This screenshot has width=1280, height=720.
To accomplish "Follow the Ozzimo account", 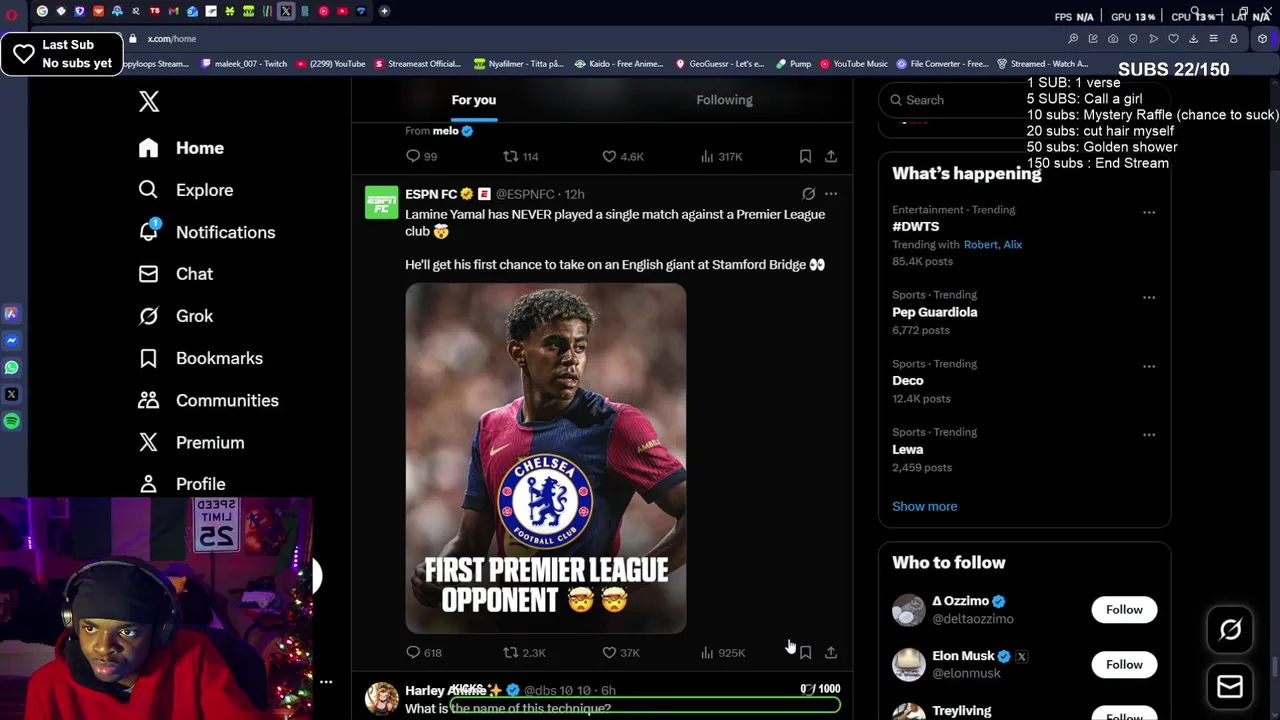I will click(x=1124, y=610).
